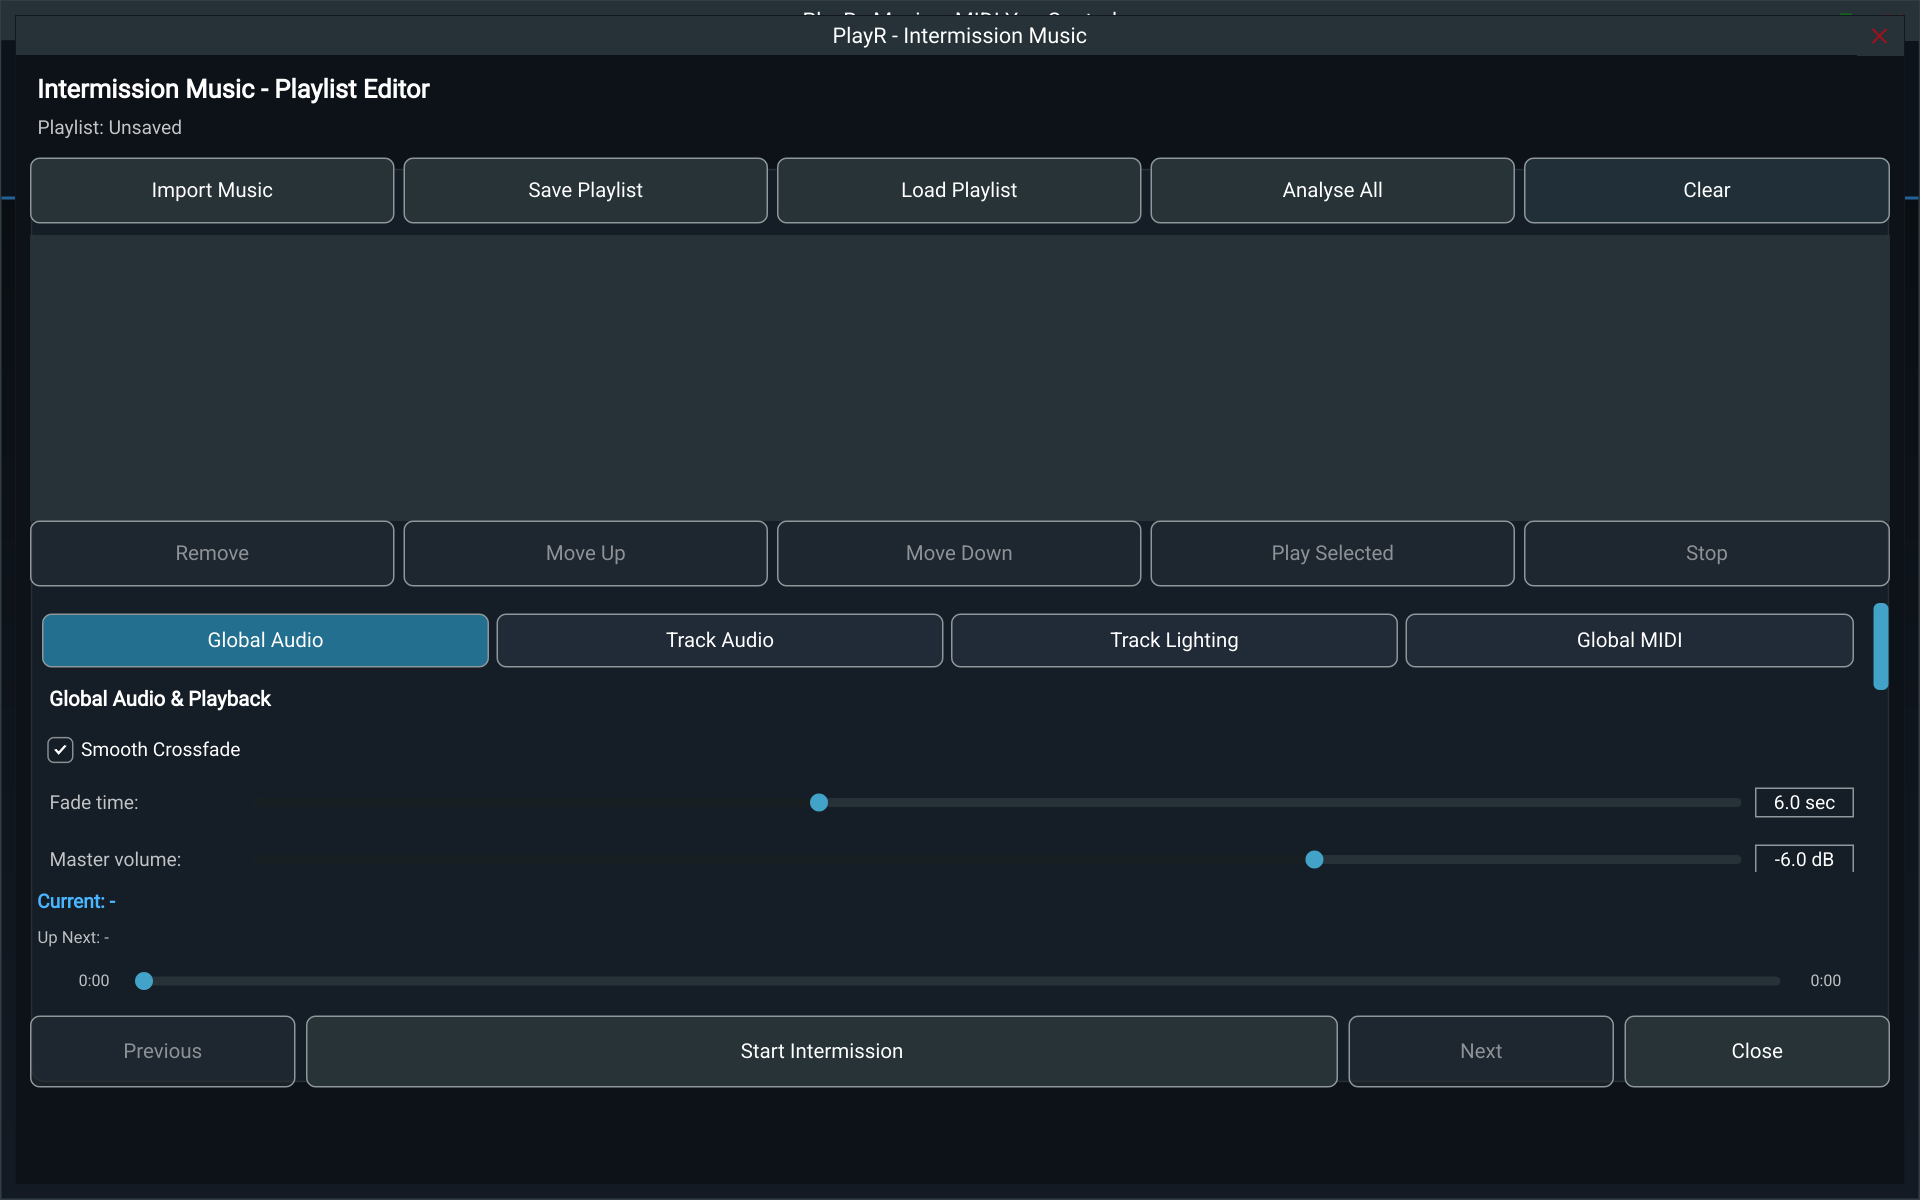Click the Close button at the bottom
The image size is (1920, 1200).
(1757, 1051)
